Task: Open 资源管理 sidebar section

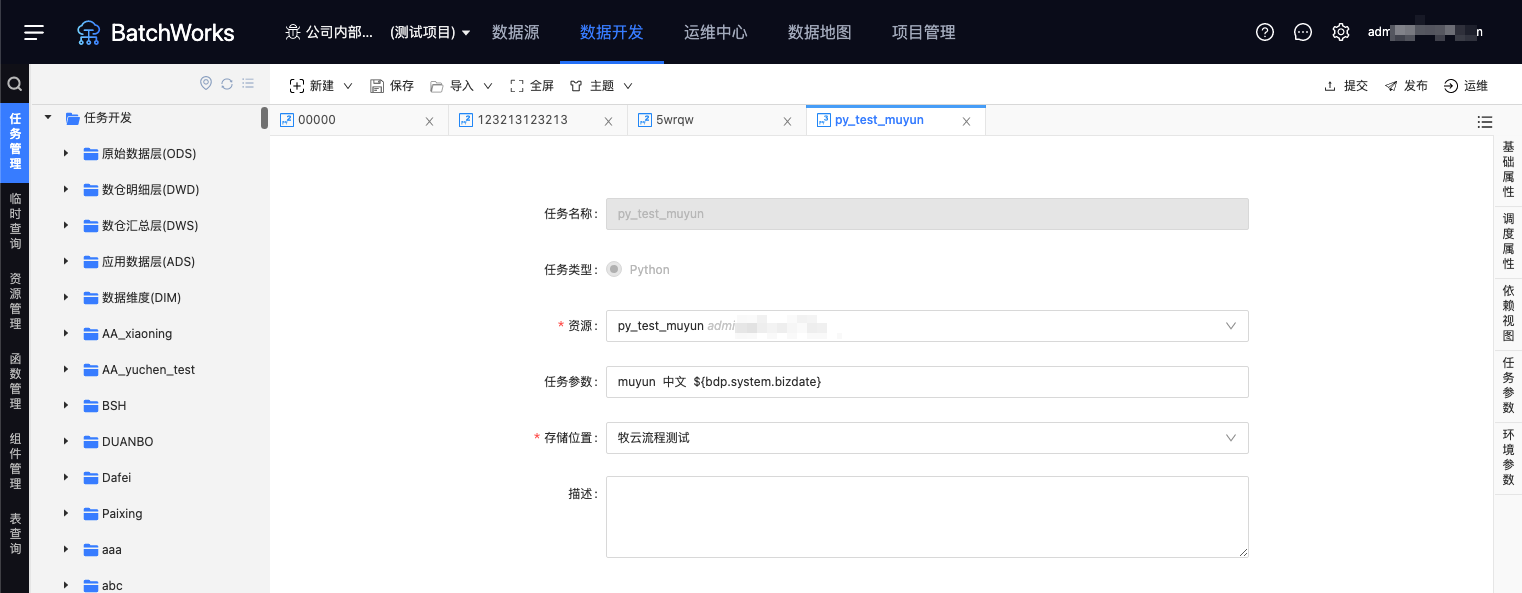Action: [x=15, y=301]
